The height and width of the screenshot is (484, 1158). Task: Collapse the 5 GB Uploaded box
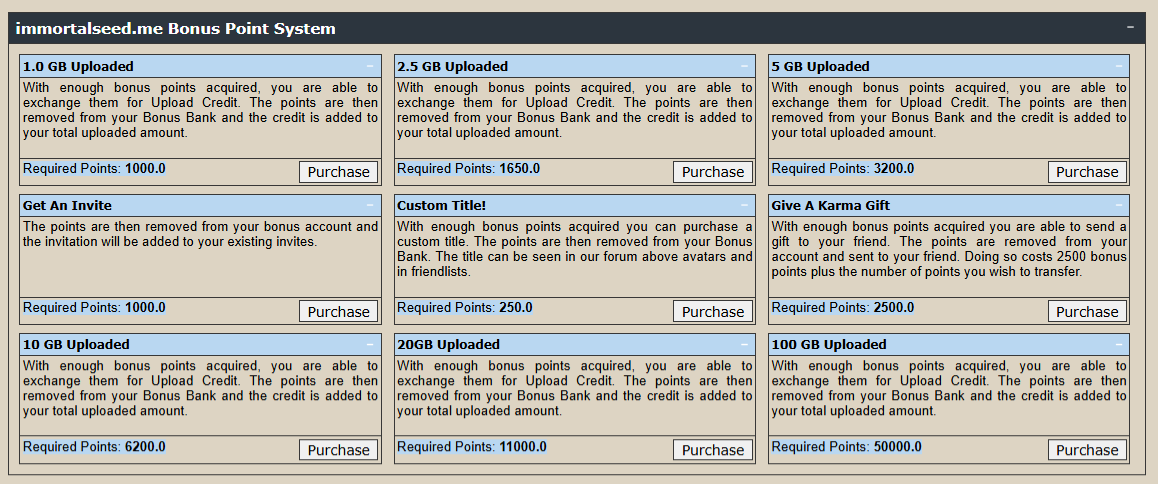(x=1119, y=66)
